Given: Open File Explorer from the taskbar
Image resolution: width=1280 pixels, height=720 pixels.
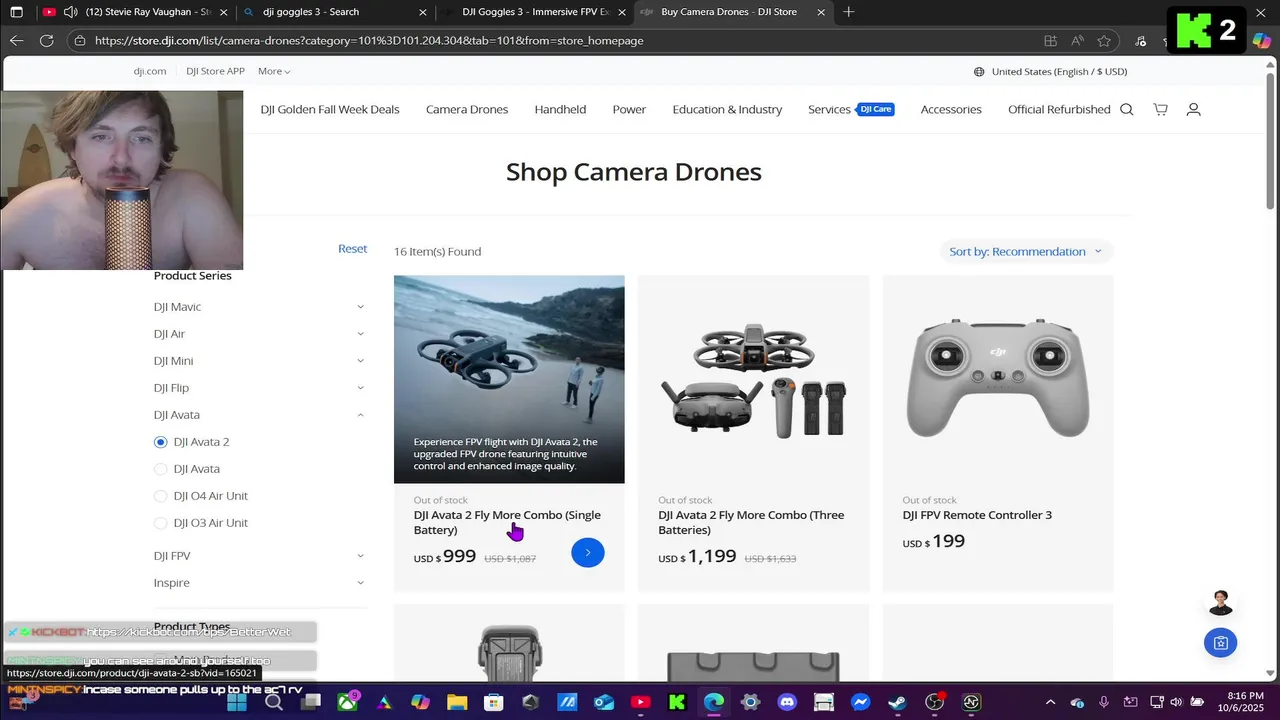Looking at the screenshot, I should pyautogui.click(x=457, y=702).
